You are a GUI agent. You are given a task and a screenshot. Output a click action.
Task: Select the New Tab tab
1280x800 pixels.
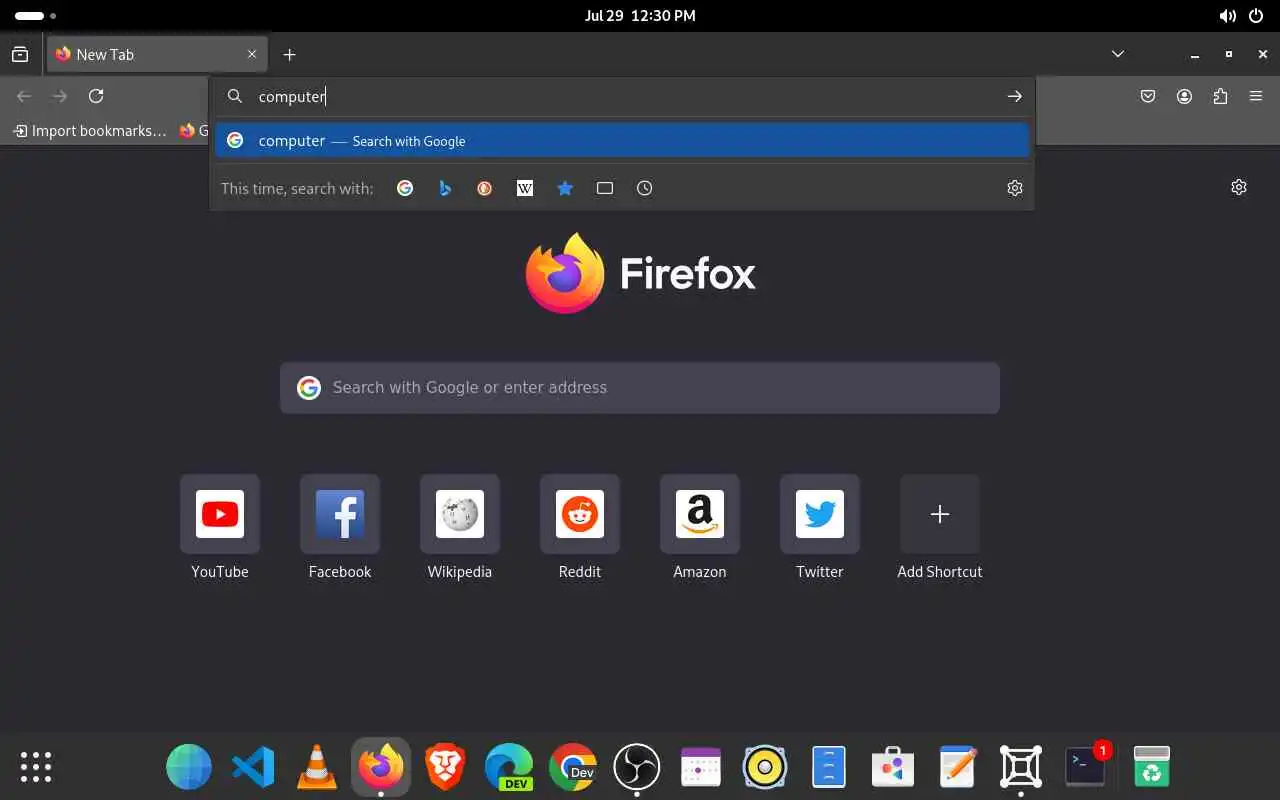157,55
